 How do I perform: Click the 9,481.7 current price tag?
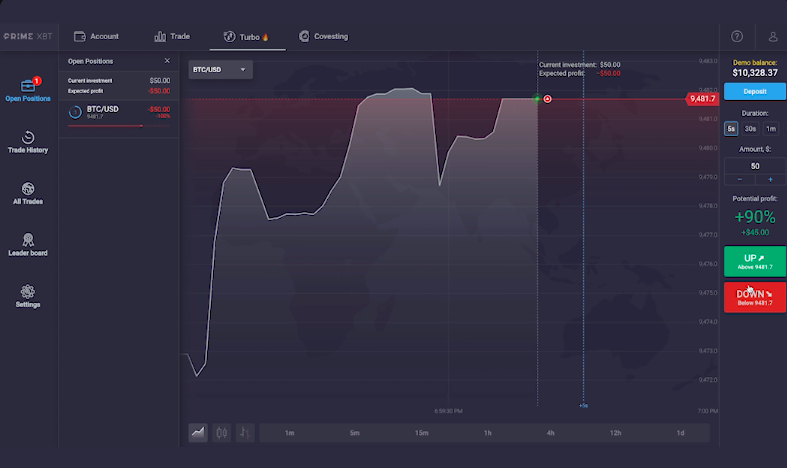click(702, 99)
